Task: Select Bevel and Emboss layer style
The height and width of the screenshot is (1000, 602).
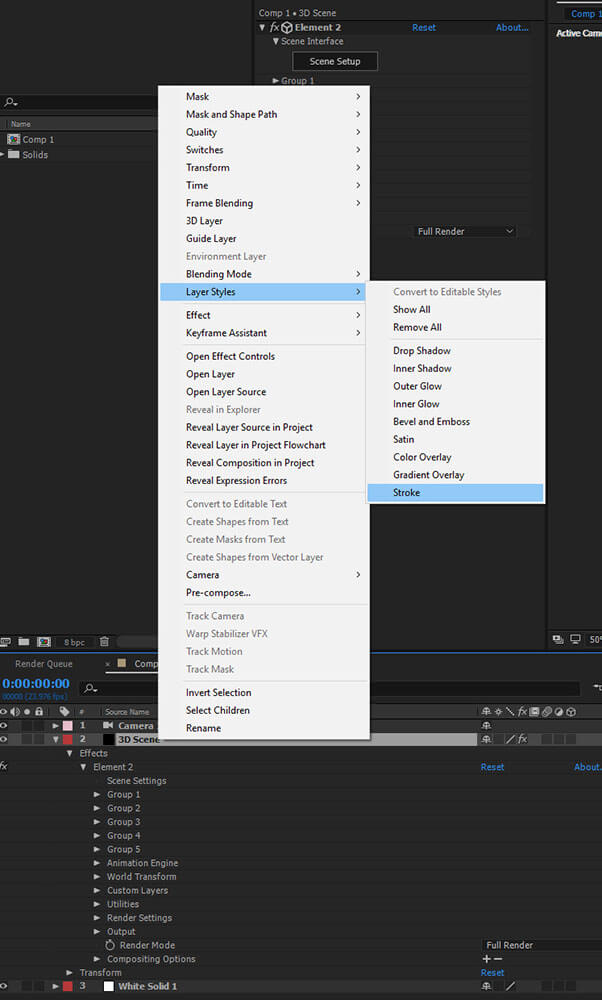Action: (431, 422)
